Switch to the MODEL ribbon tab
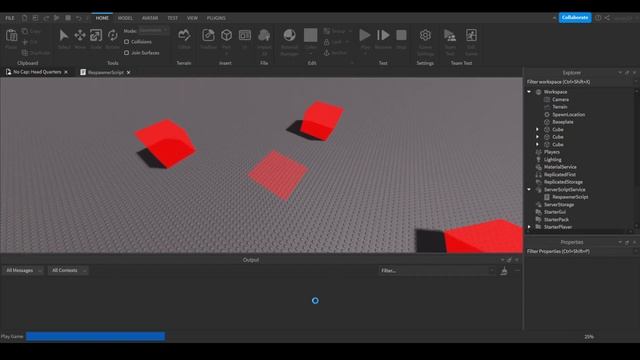Viewport: 640px width, 360px height. tap(125, 18)
